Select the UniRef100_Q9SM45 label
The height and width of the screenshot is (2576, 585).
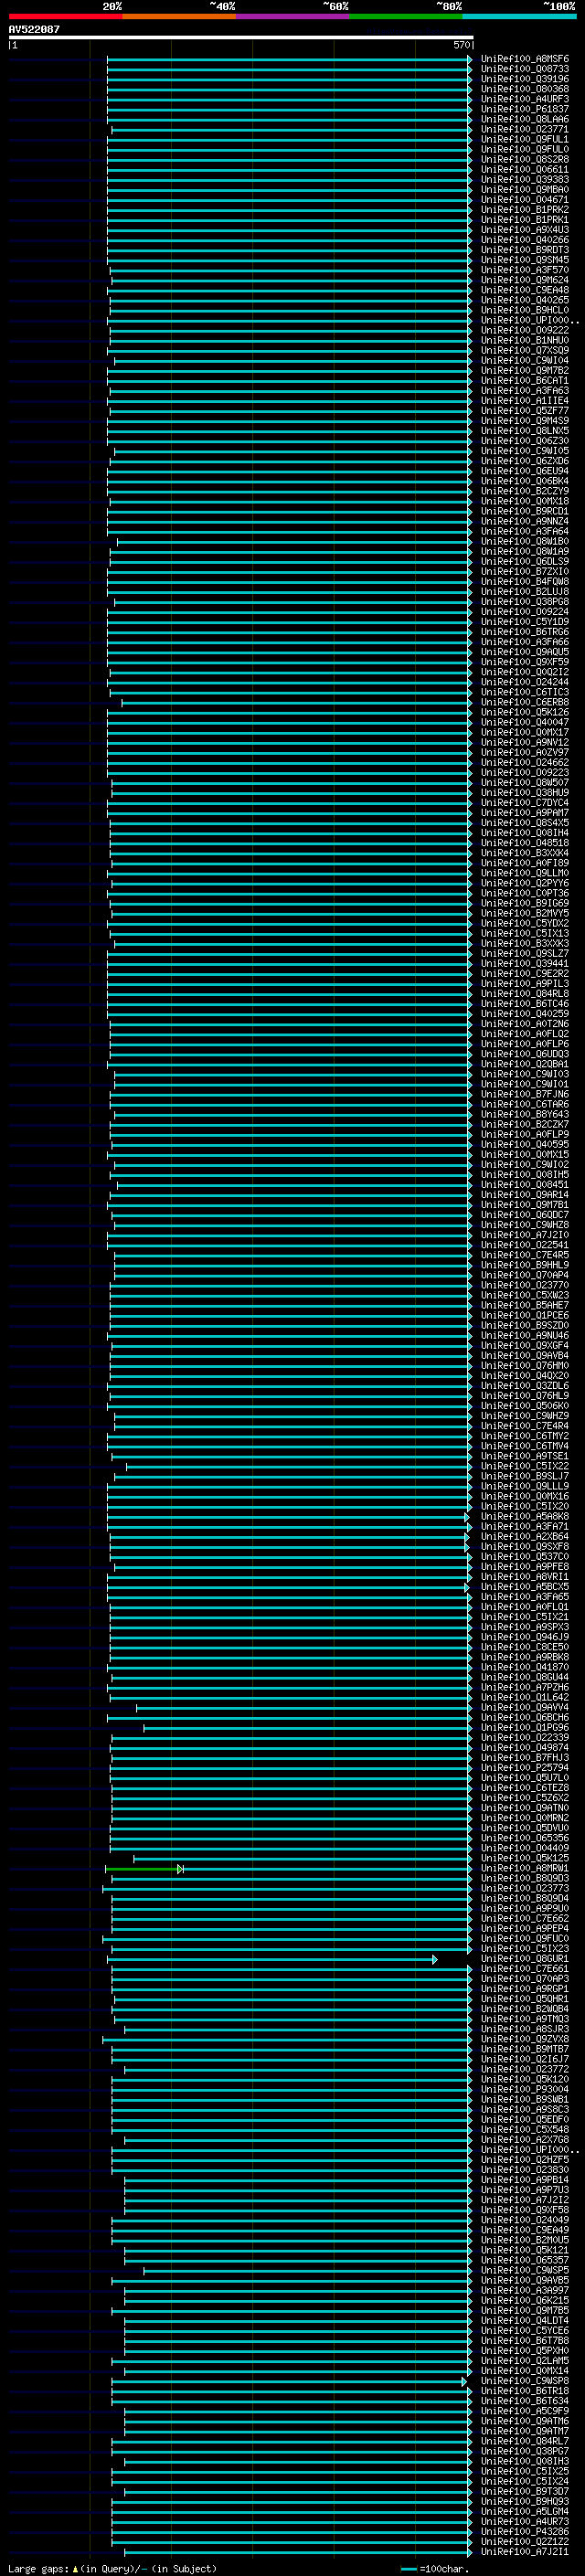(525, 260)
